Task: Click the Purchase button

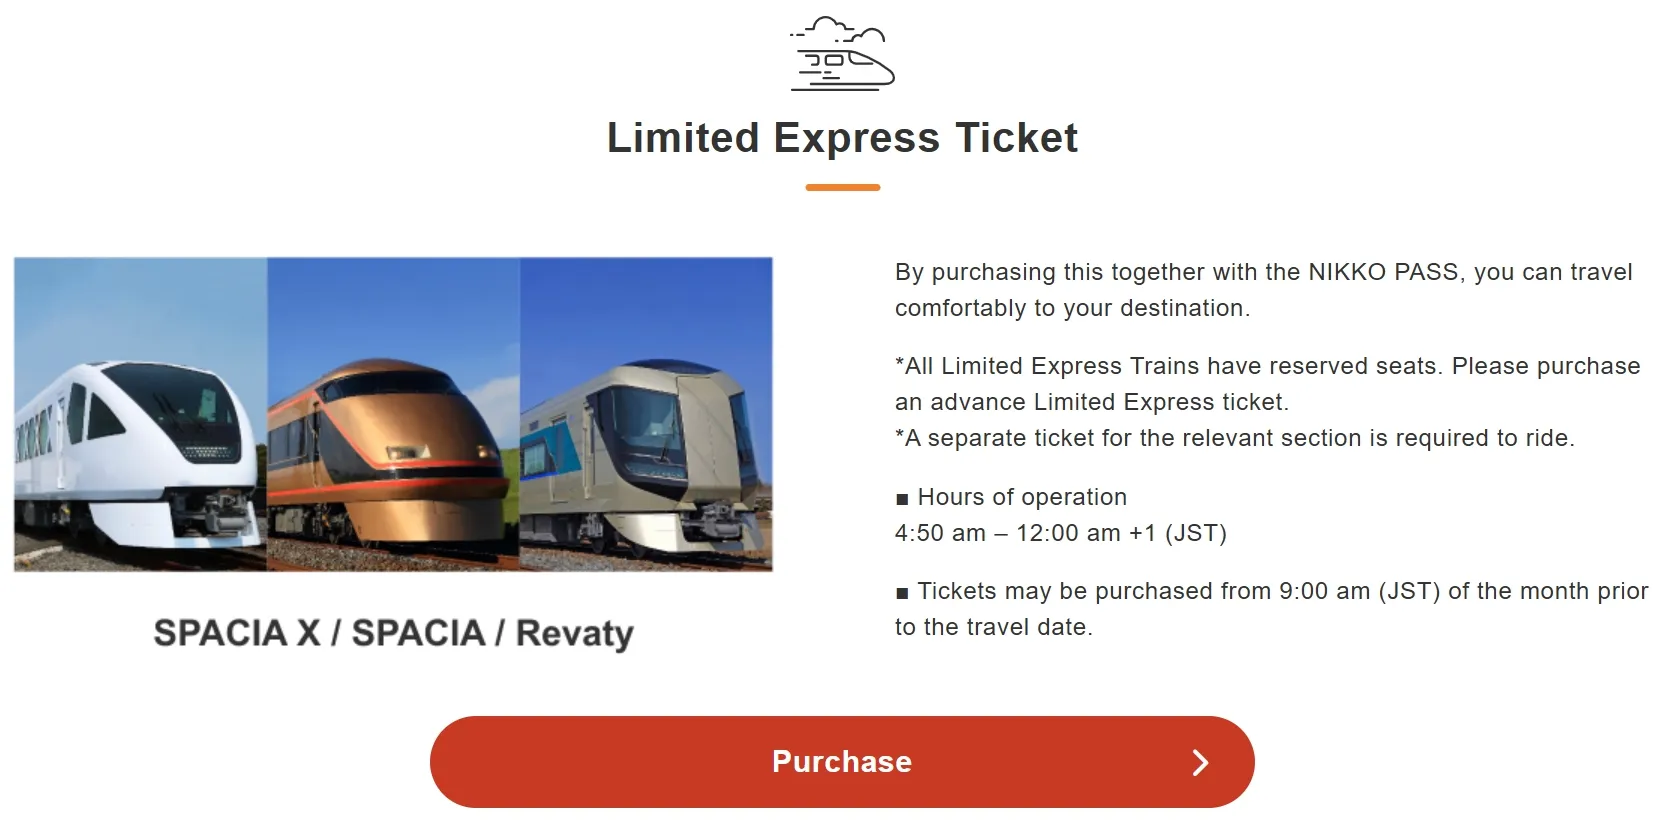Action: 841,762
